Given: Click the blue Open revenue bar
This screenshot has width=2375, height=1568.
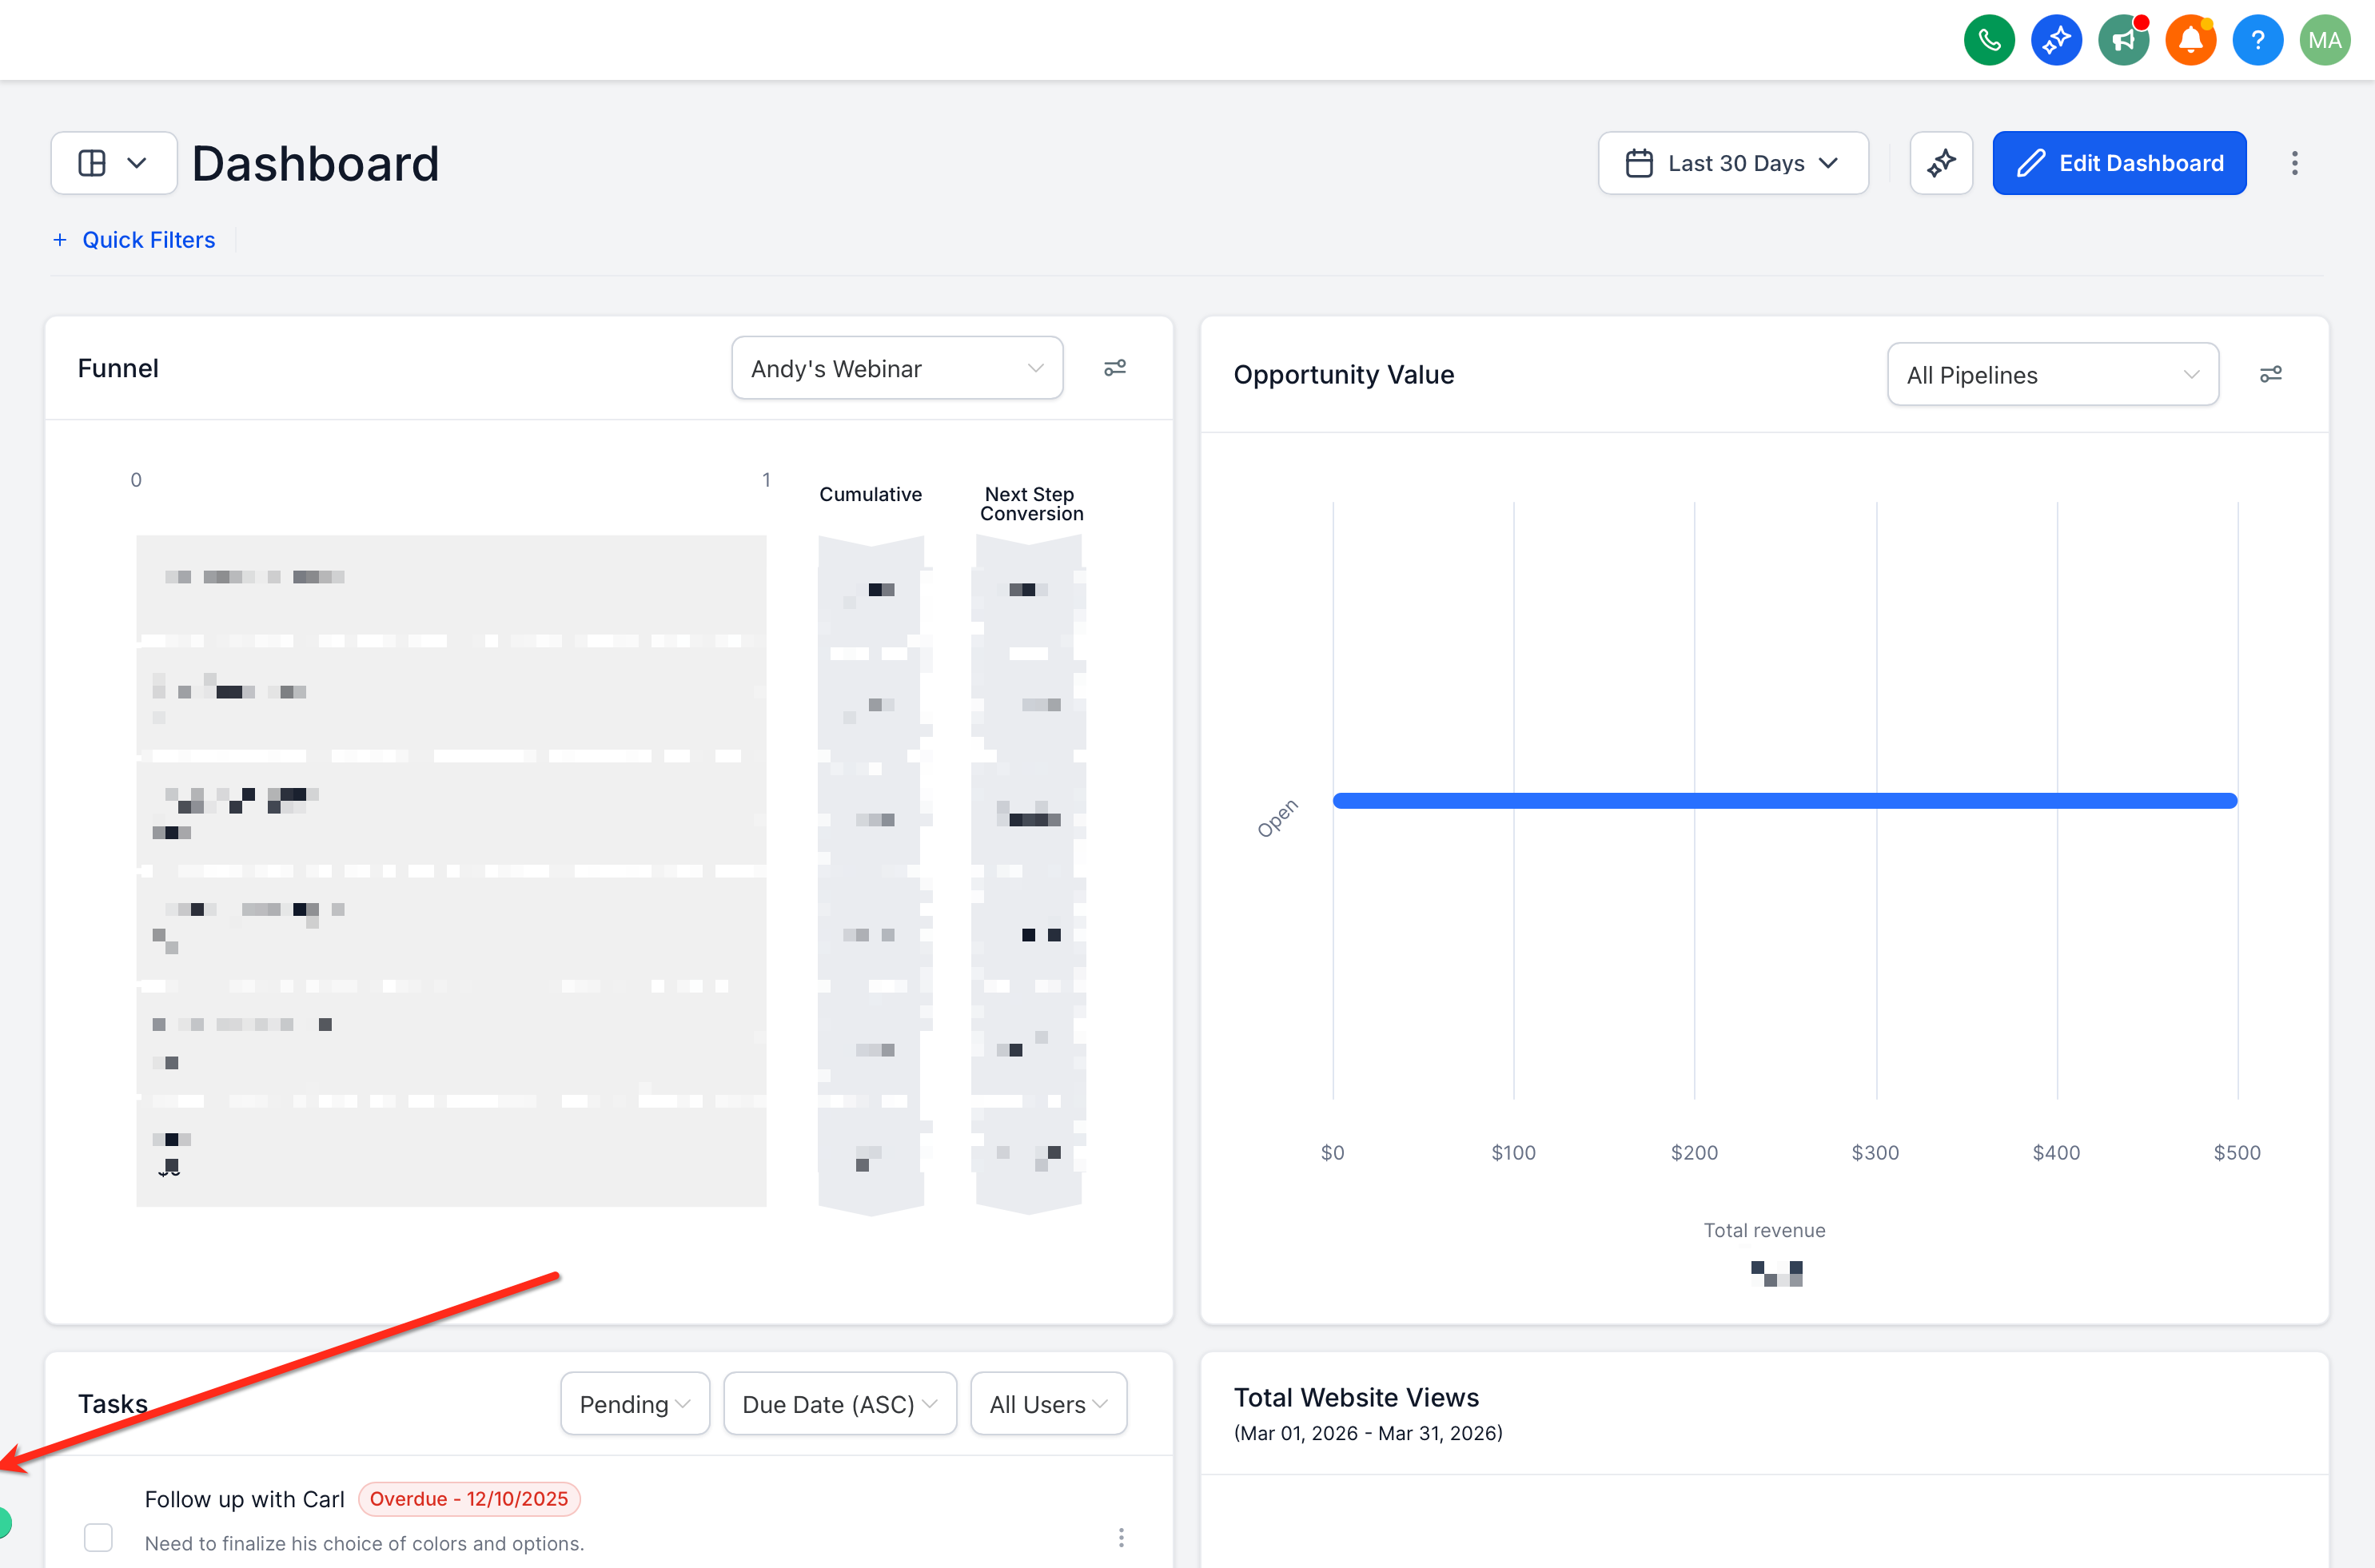Looking at the screenshot, I should click(x=1784, y=800).
